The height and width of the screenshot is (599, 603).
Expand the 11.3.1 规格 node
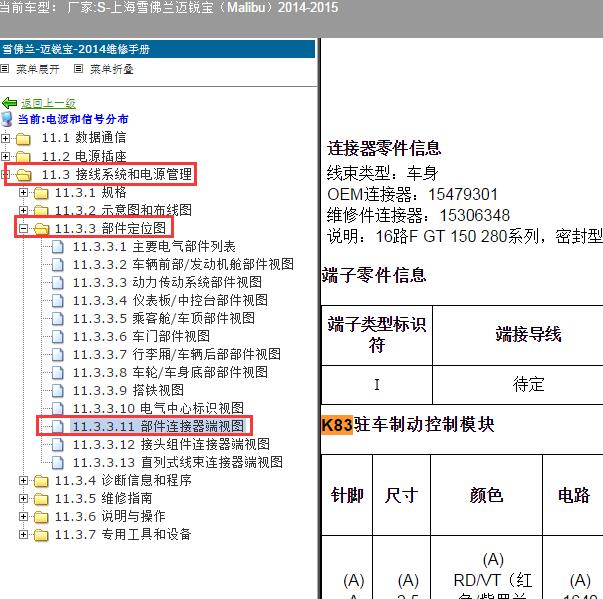pos(23,192)
